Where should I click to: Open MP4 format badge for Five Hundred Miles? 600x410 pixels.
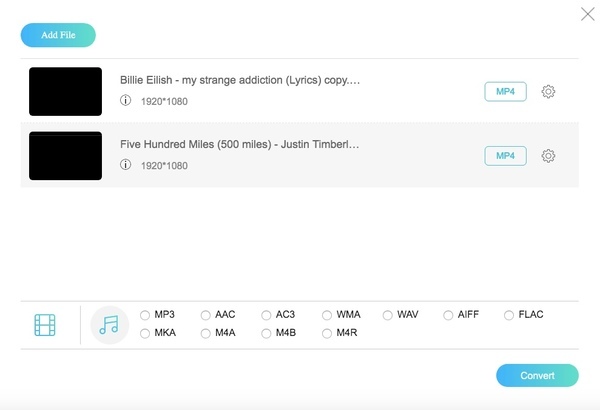(x=505, y=156)
